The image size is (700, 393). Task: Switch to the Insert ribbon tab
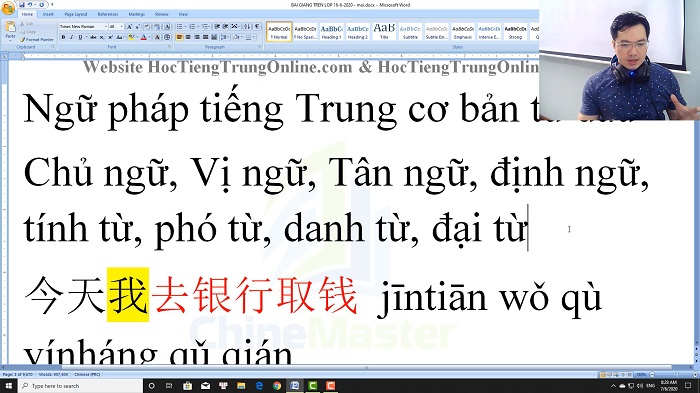pos(48,14)
